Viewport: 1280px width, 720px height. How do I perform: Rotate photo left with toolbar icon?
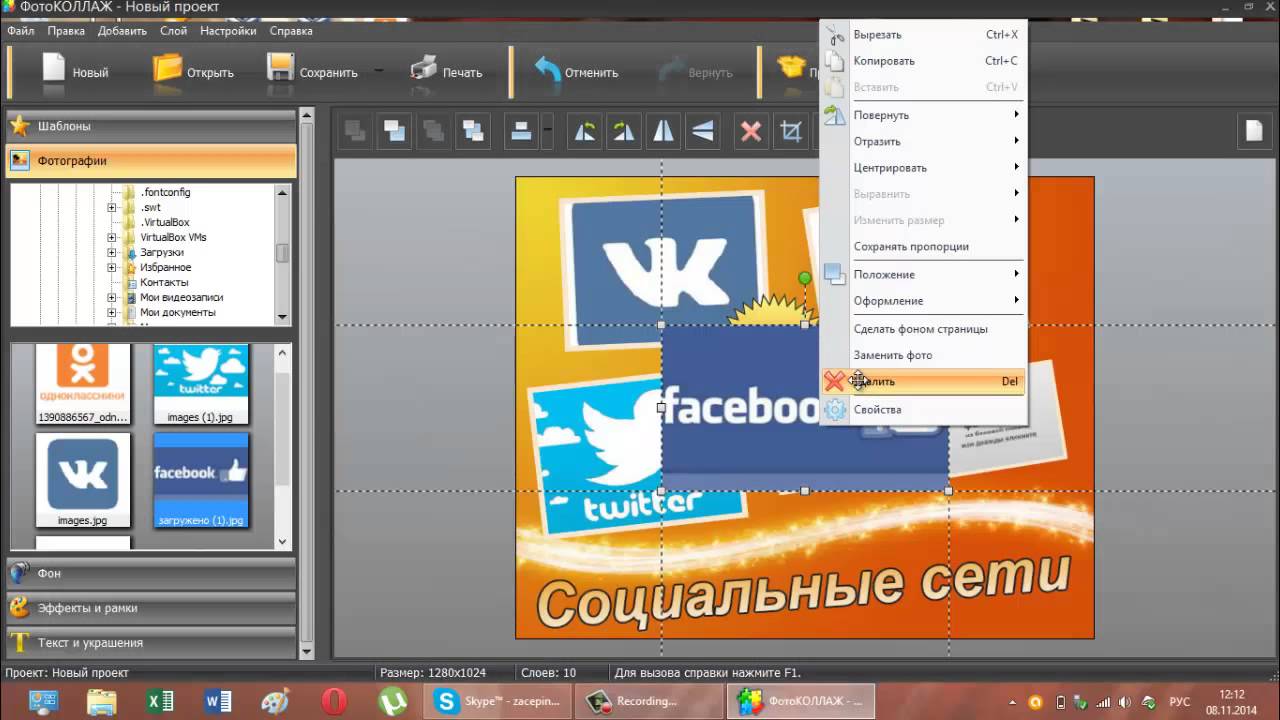tap(585, 131)
